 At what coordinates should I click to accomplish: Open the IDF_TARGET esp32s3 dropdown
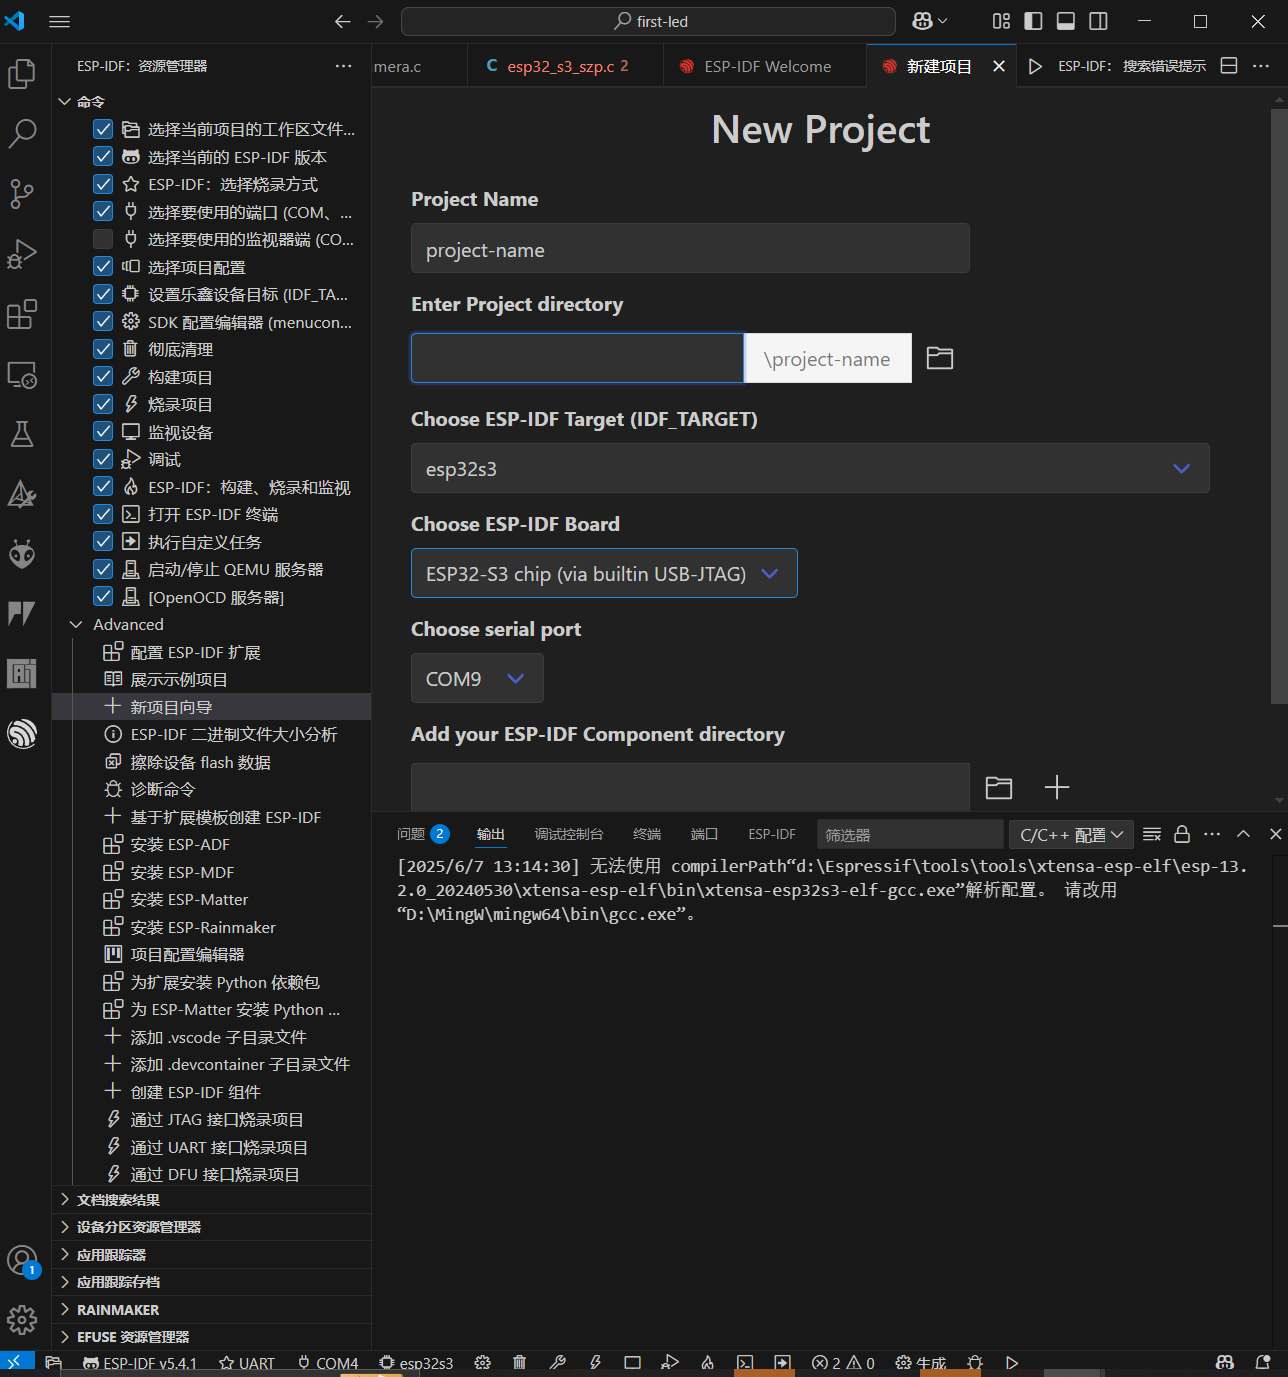pyautogui.click(x=810, y=468)
